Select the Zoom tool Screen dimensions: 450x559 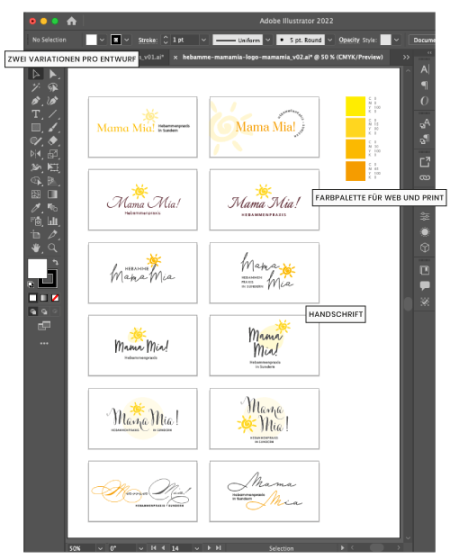[52, 247]
